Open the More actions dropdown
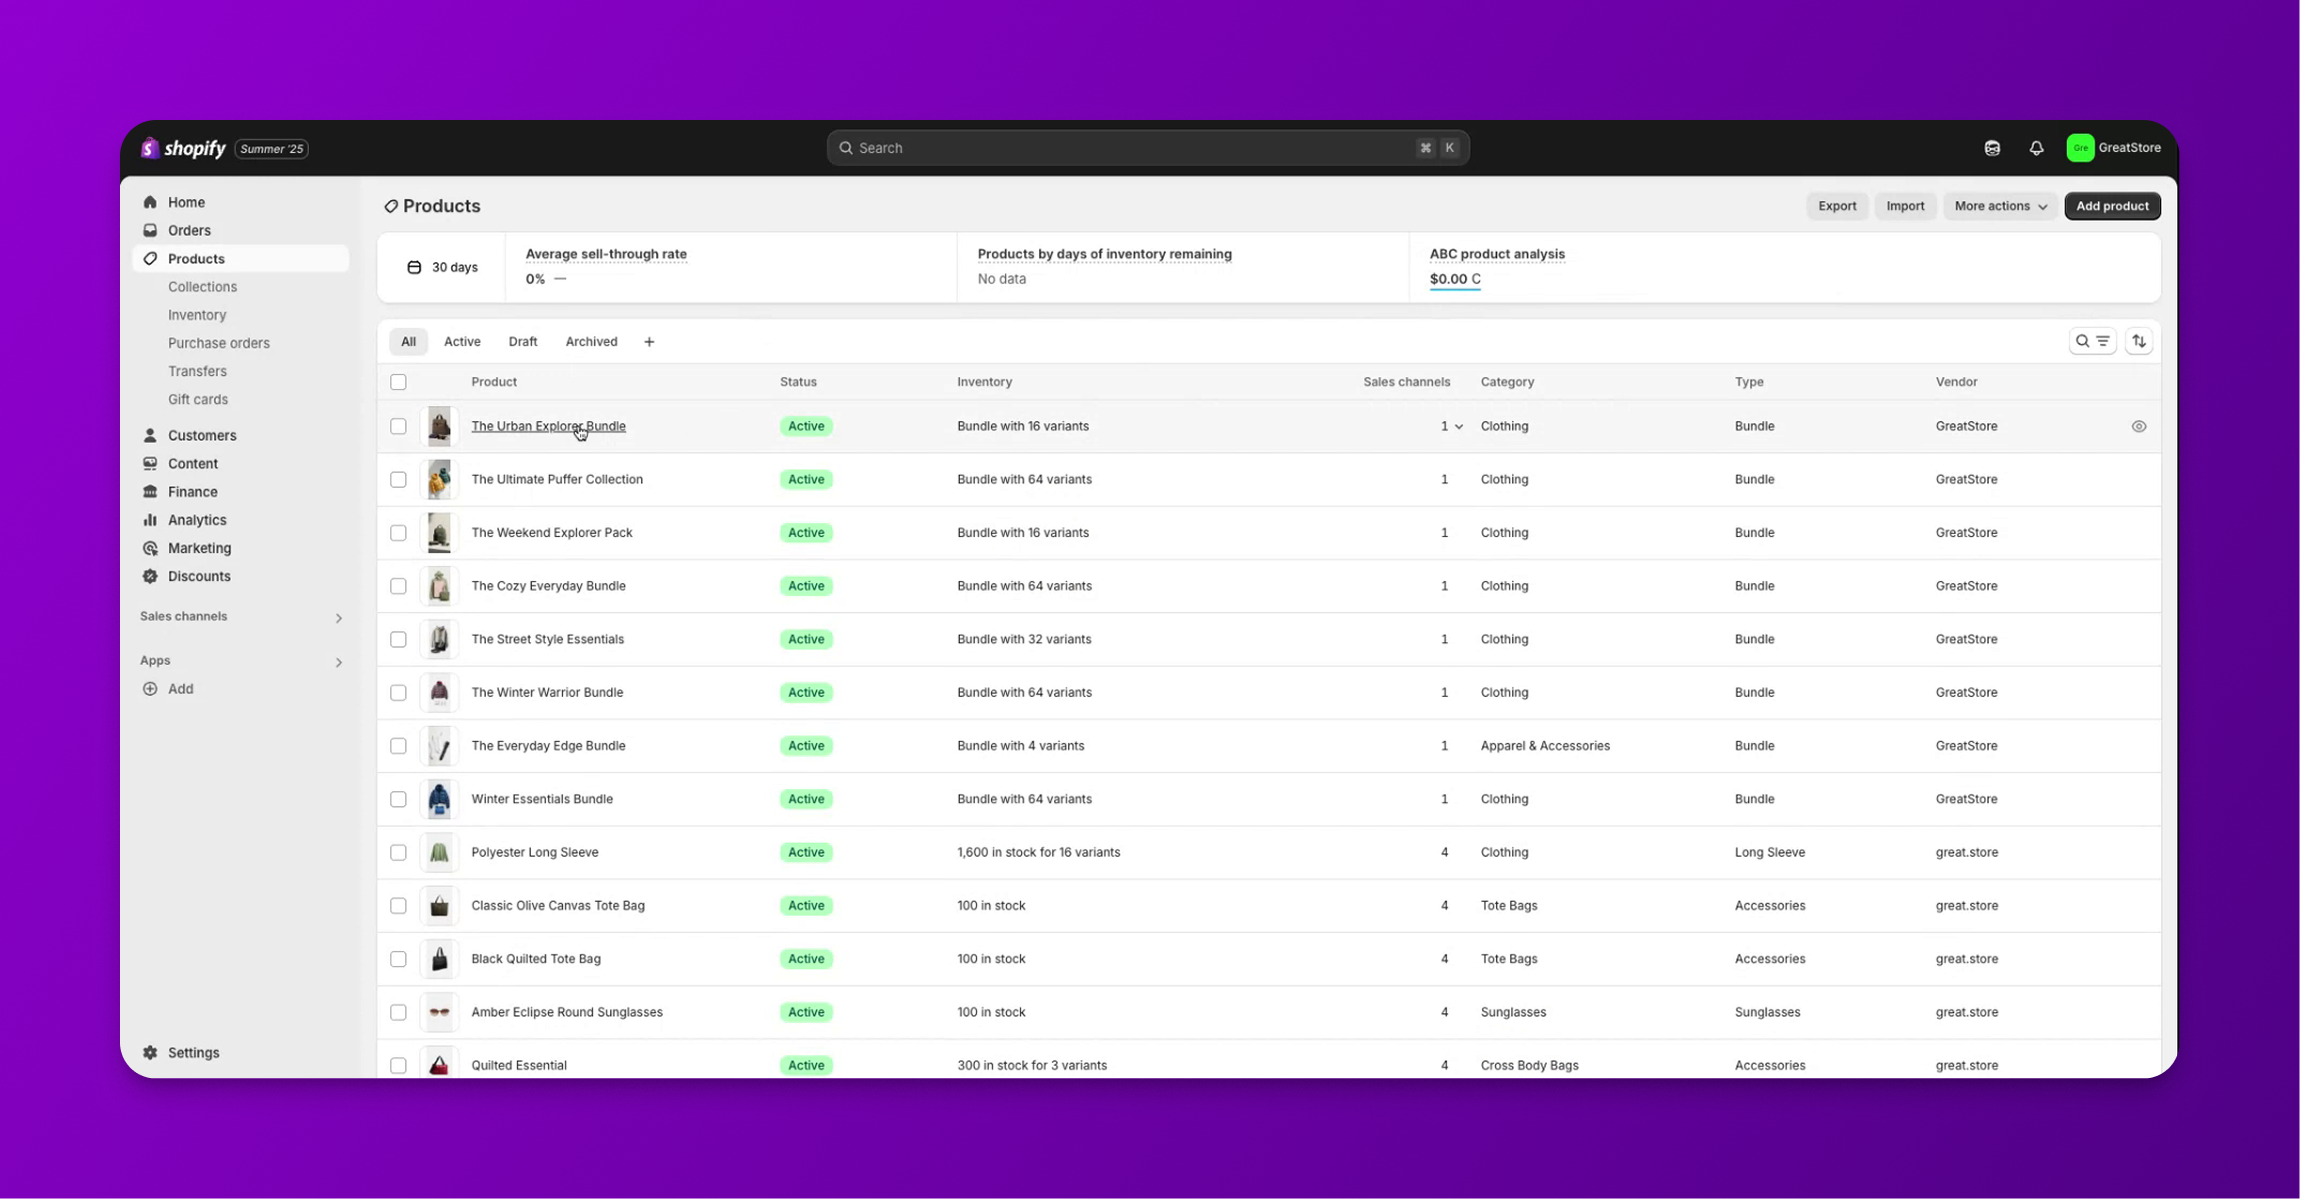Image resolution: width=2300 pixels, height=1199 pixels. (2000, 206)
